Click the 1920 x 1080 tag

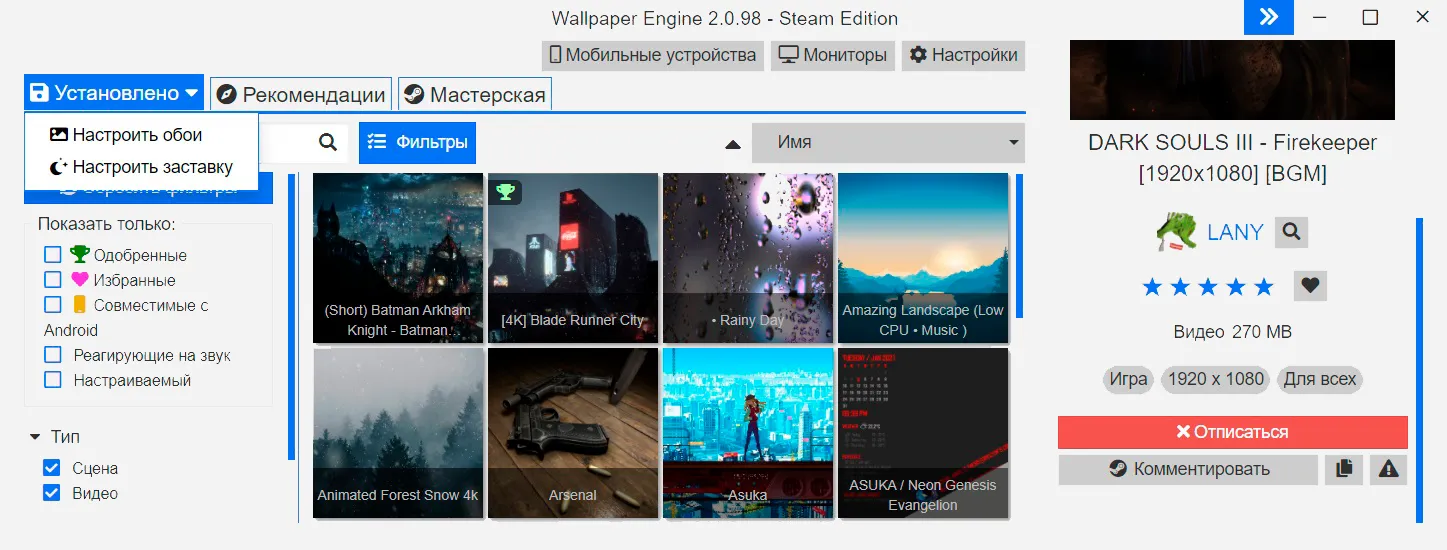[1216, 379]
